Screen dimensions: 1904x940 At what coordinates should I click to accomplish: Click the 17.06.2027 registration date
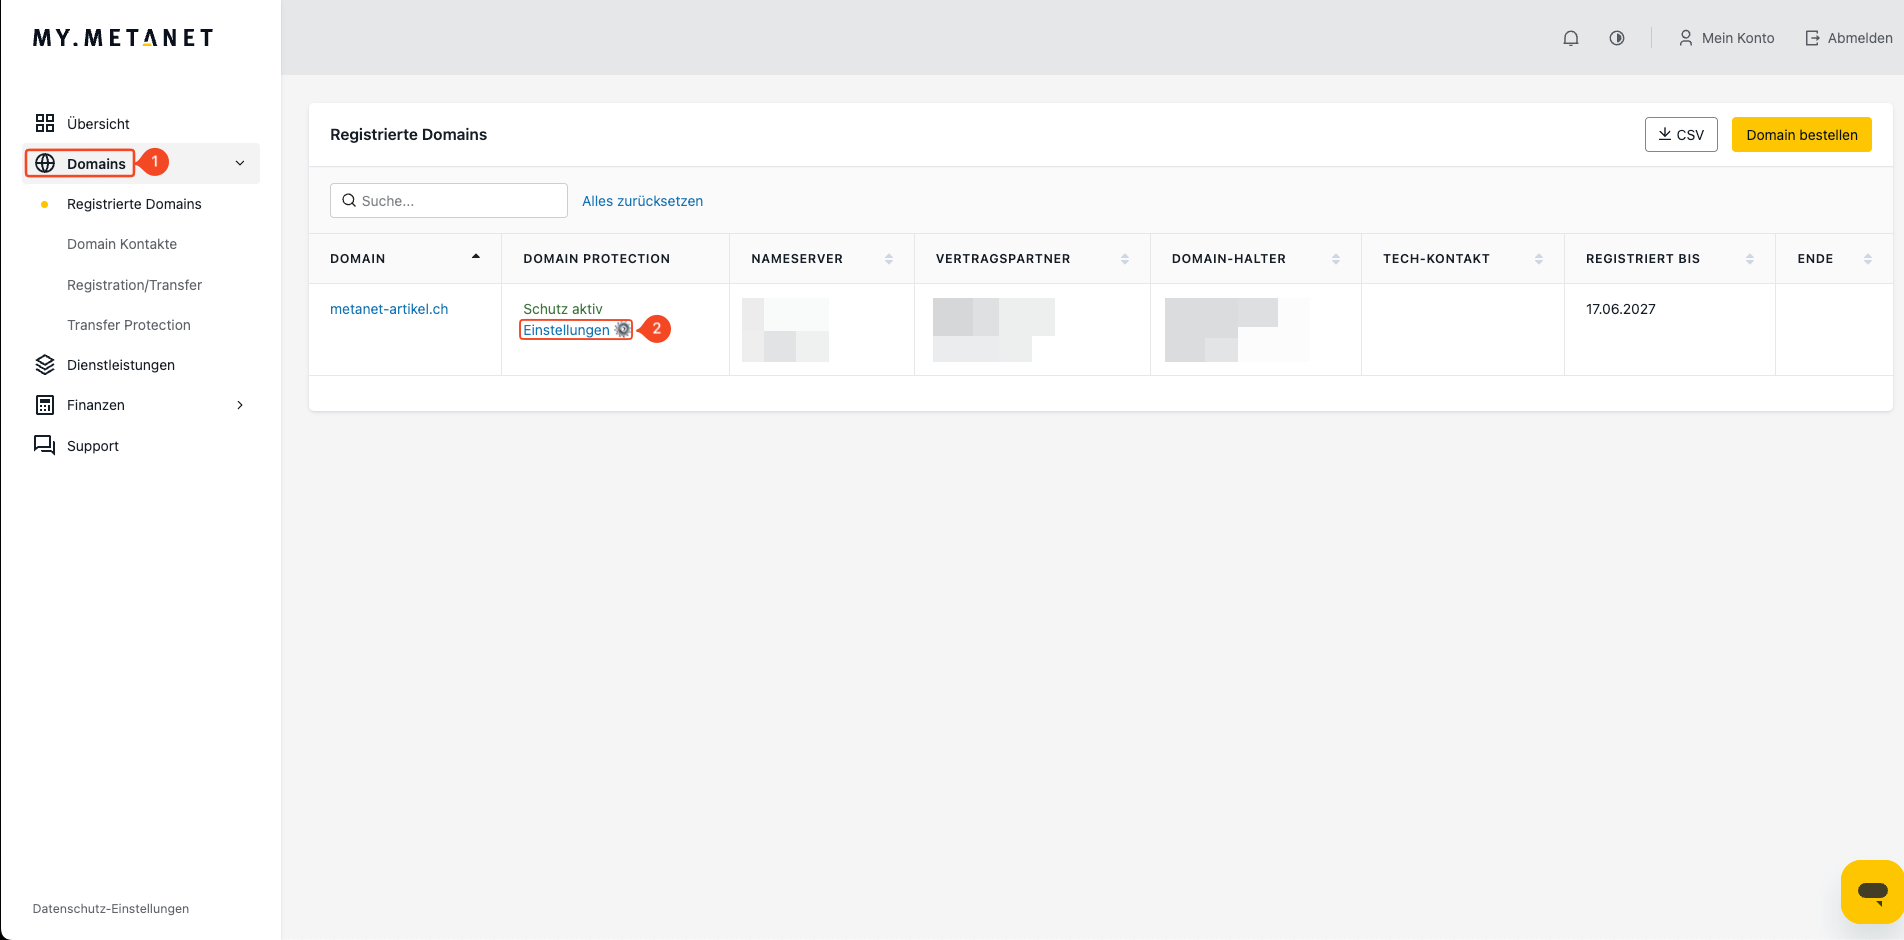coord(1620,309)
